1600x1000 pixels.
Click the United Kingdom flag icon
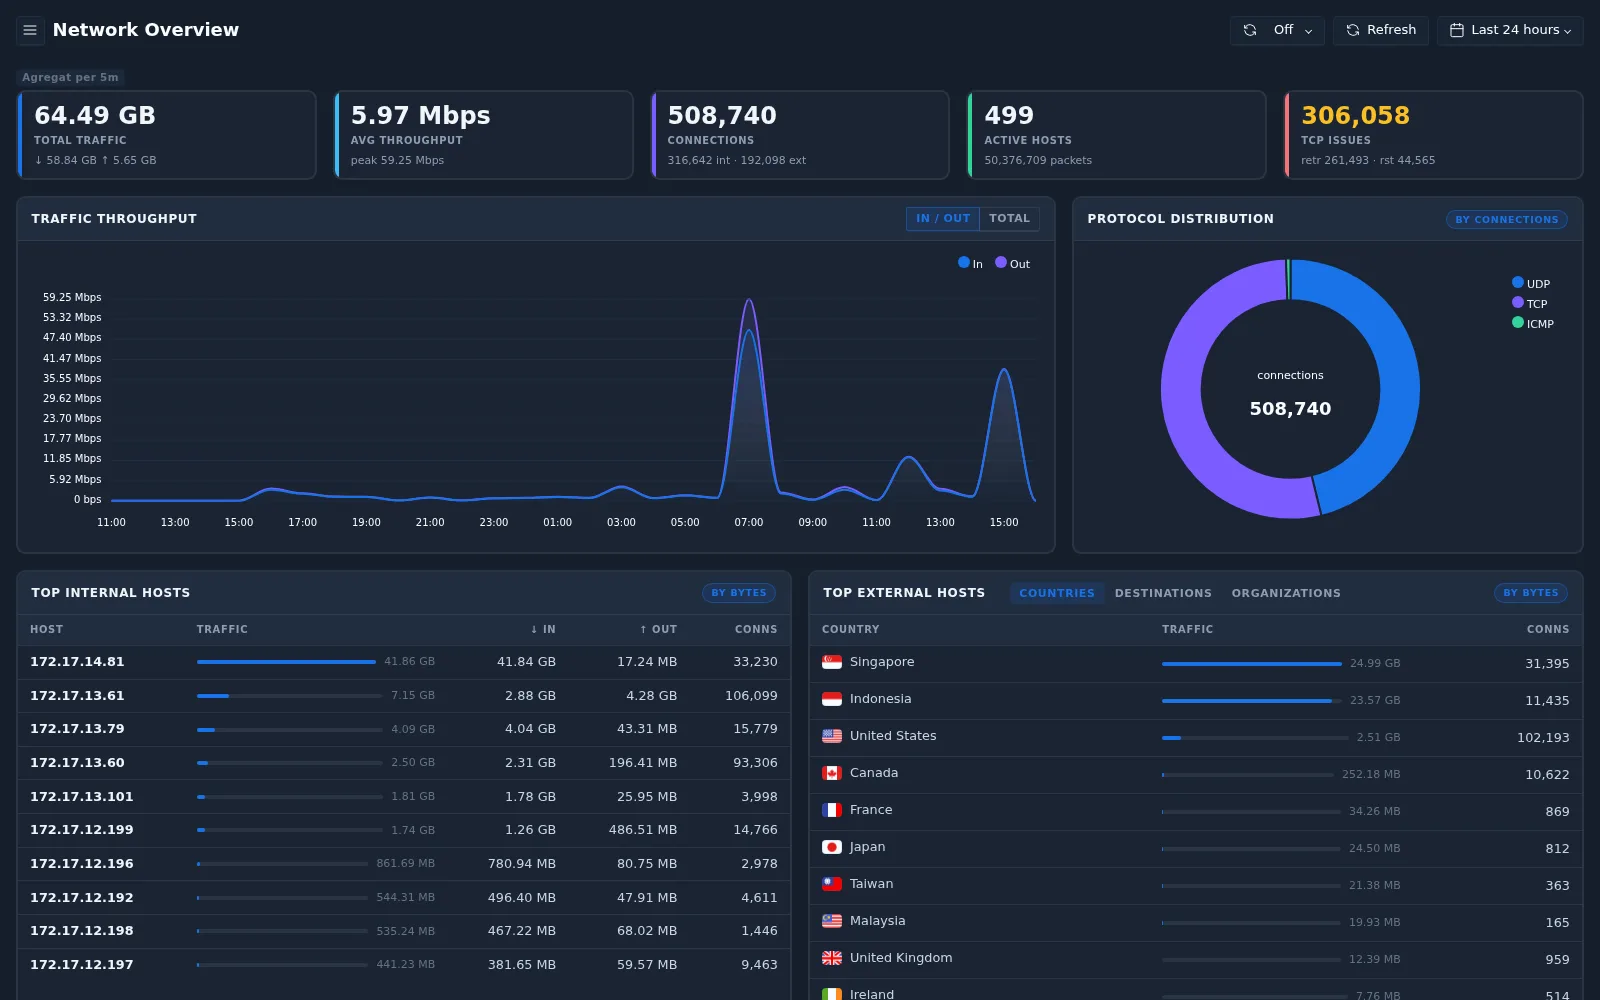click(x=832, y=958)
